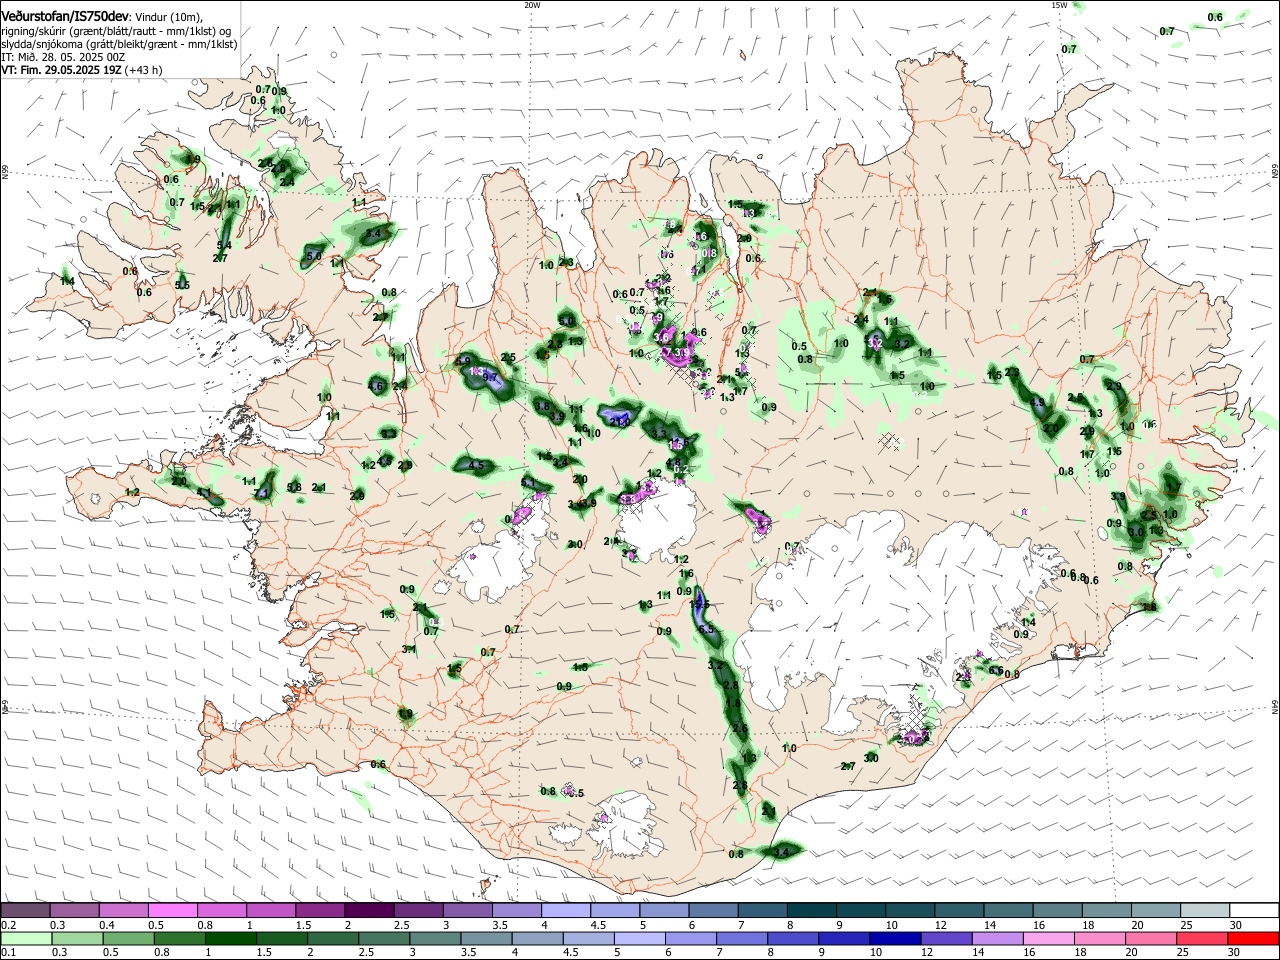Image resolution: width=1280 pixels, height=960 pixels.
Task: Click the deep magenta swatch between 1.5 and 2
Action: click(320, 911)
